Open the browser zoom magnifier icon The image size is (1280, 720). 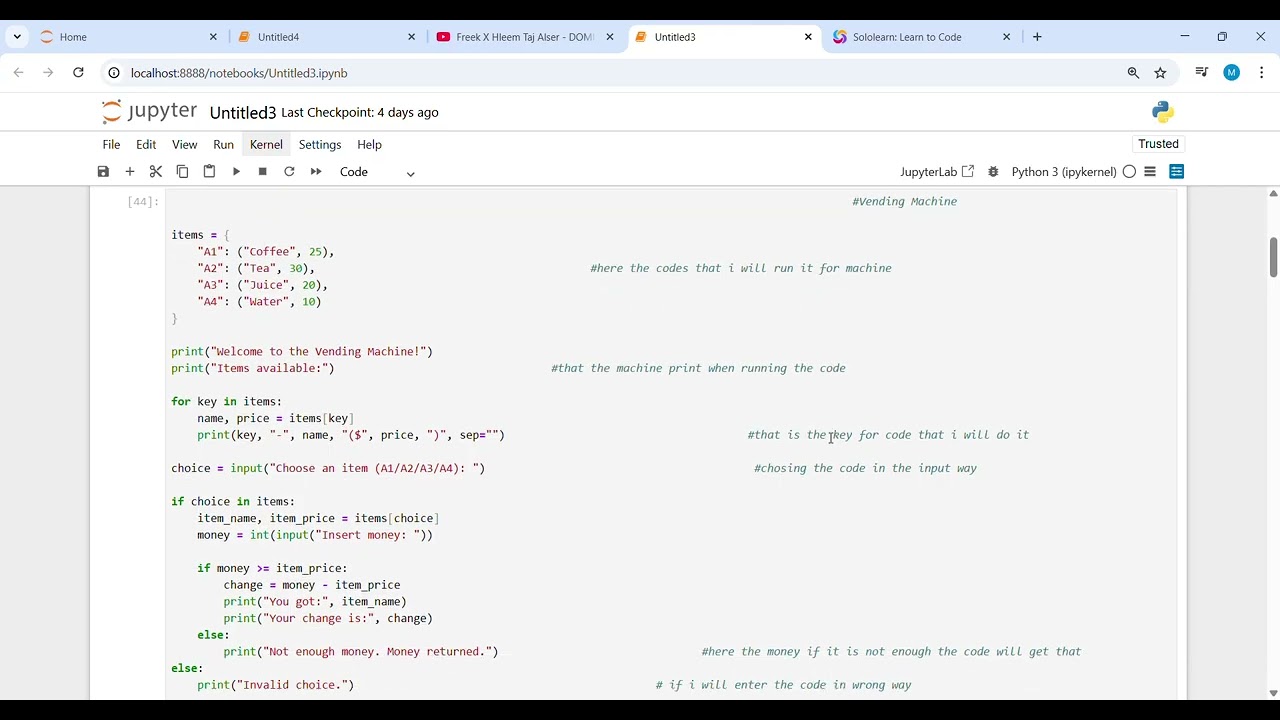point(1133,73)
